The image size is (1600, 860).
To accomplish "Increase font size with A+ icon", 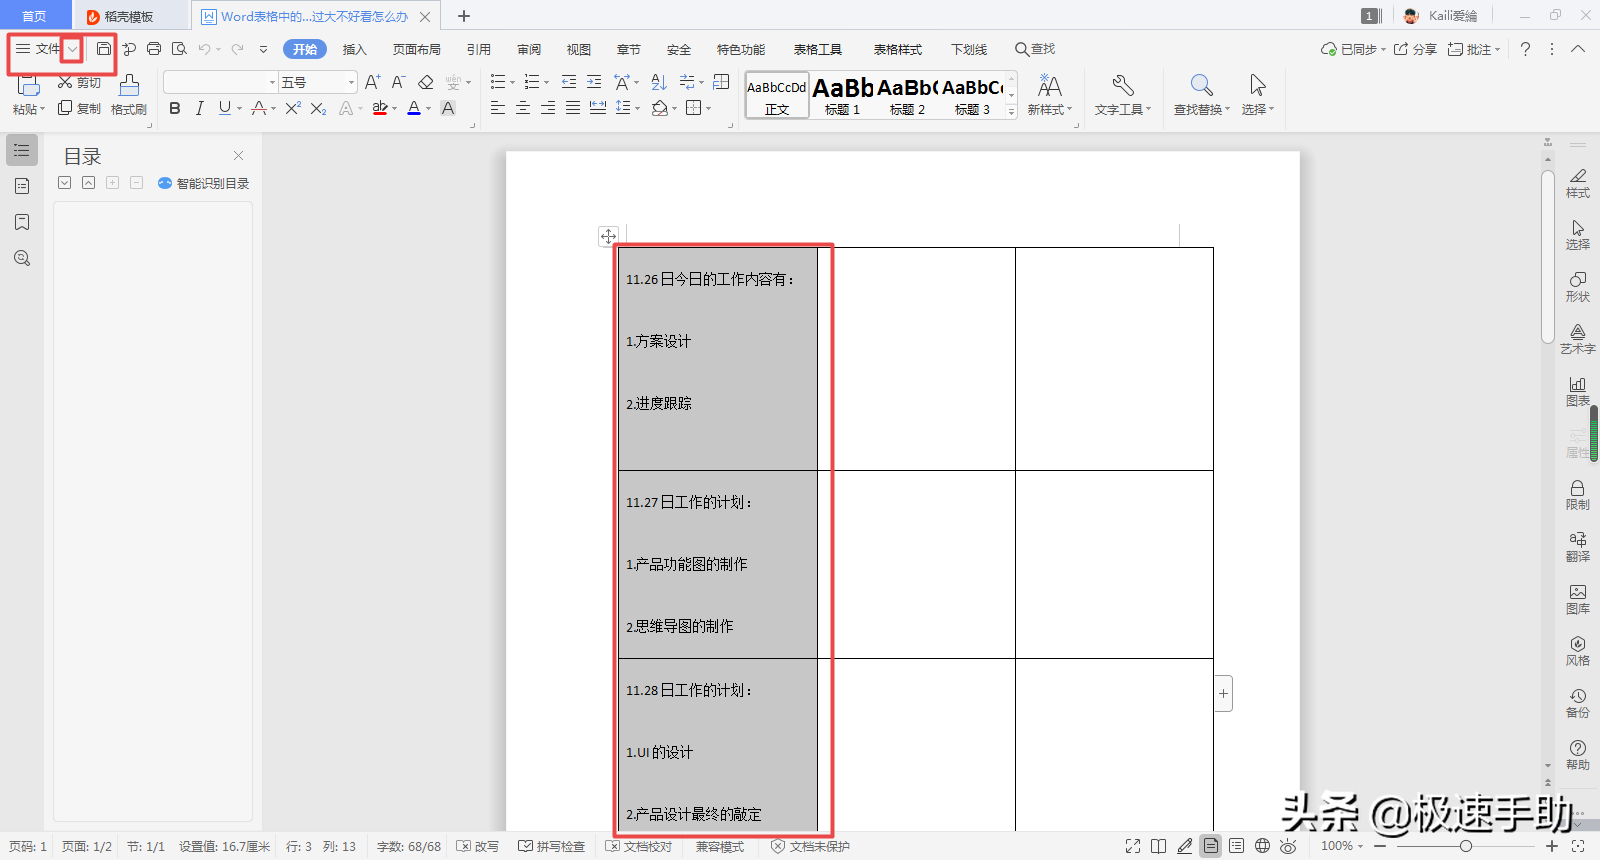I will coord(372,82).
